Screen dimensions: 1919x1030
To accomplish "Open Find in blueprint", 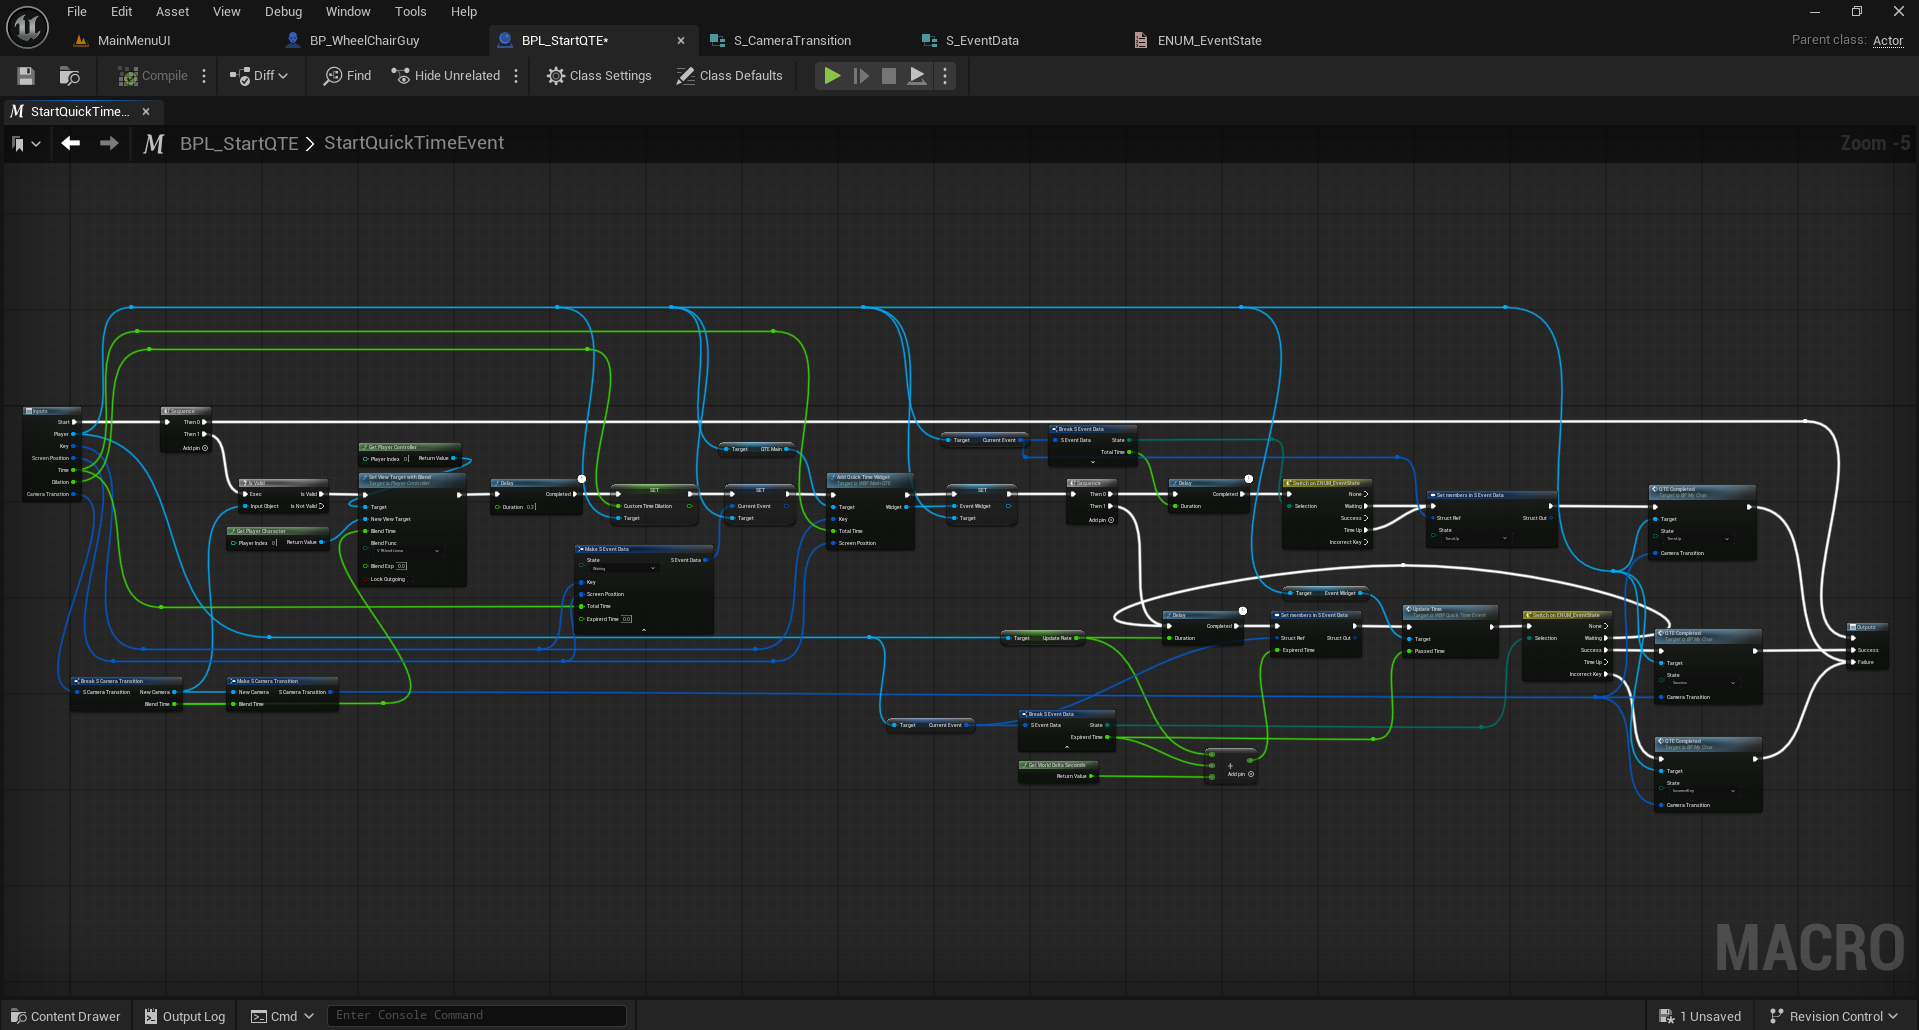I will (x=347, y=76).
